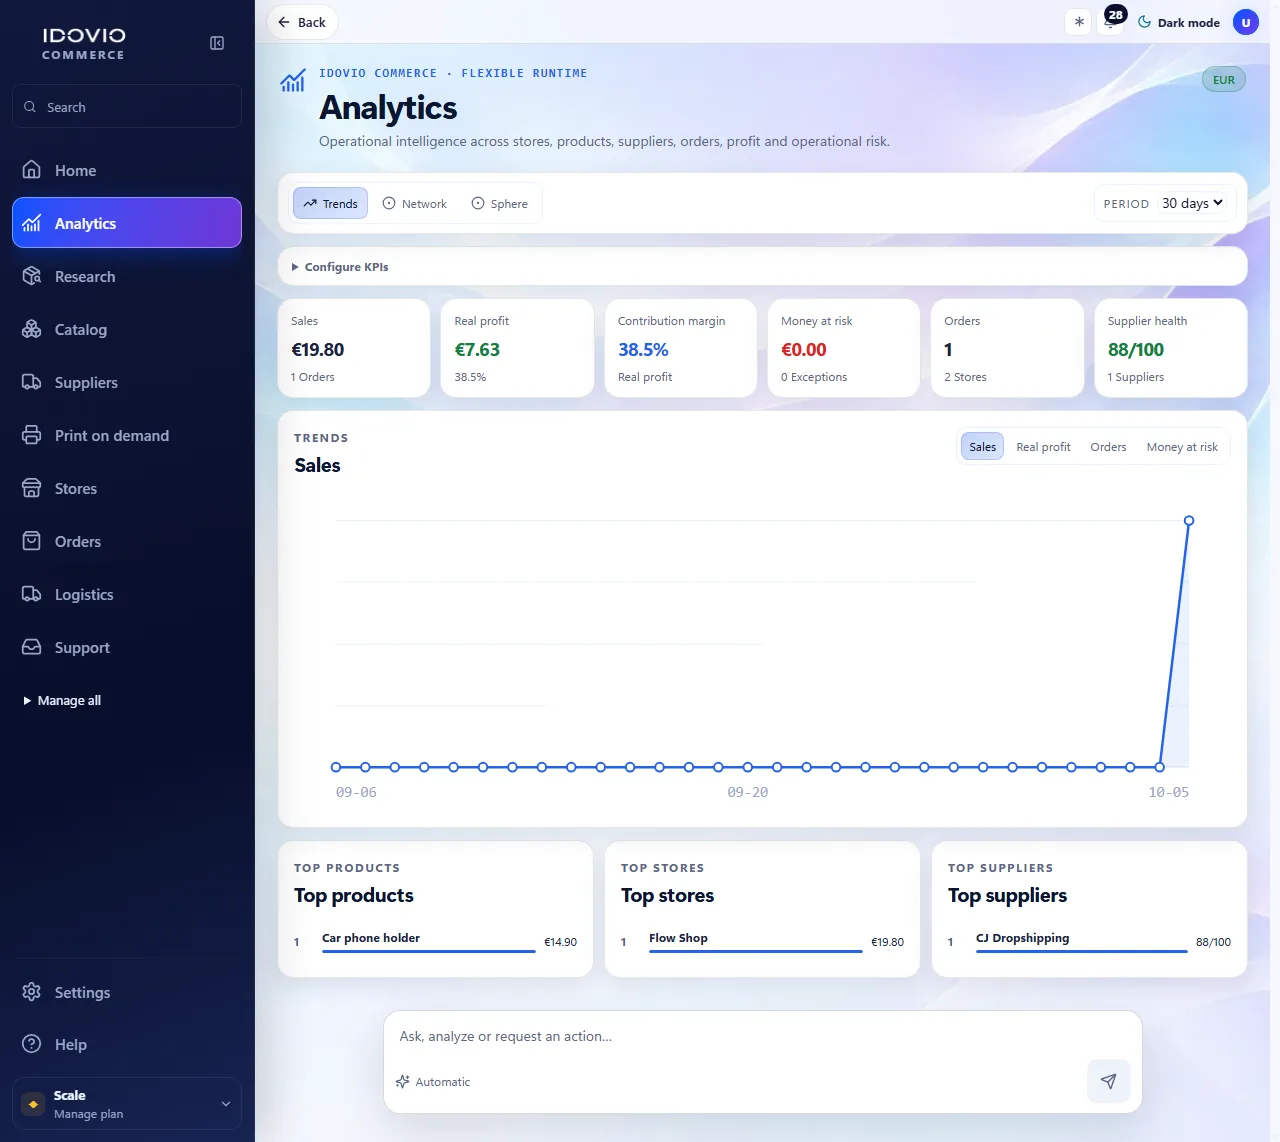Image resolution: width=1280 pixels, height=1142 pixels.
Task: Click the Catalog icon in sidebar
Action: click(32, 329)
